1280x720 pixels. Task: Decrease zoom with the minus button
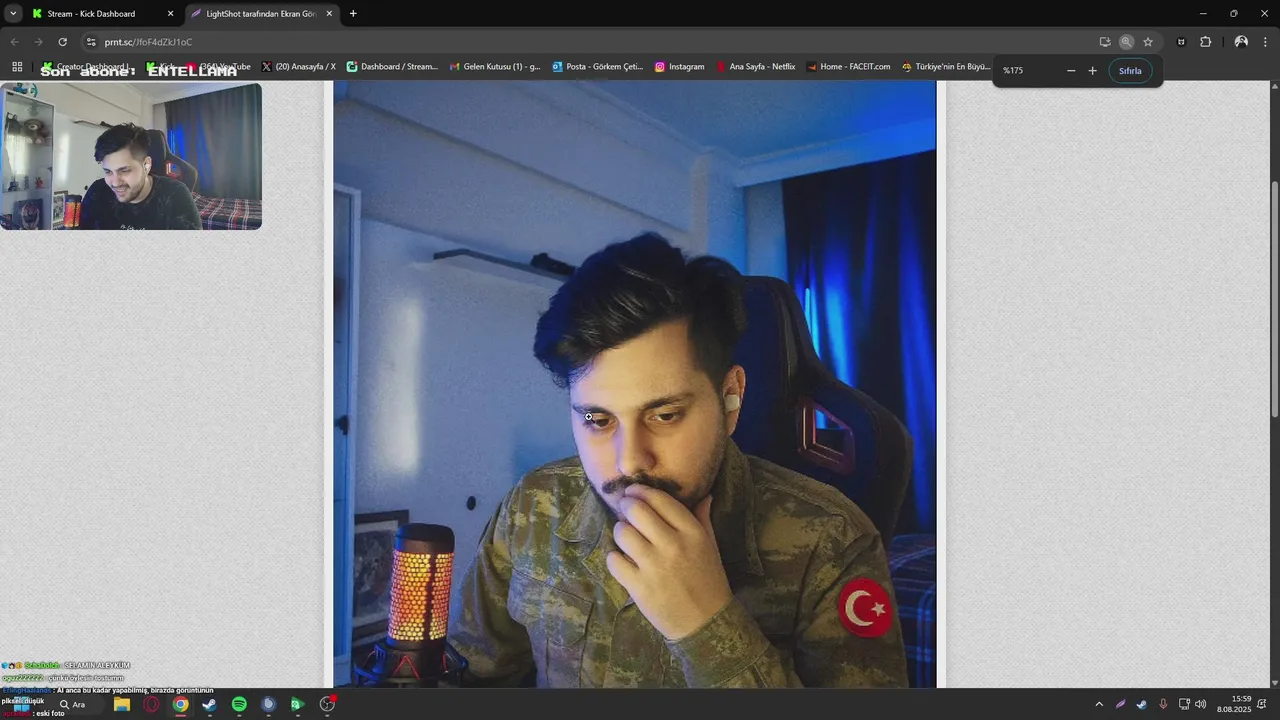(1071, 71)
